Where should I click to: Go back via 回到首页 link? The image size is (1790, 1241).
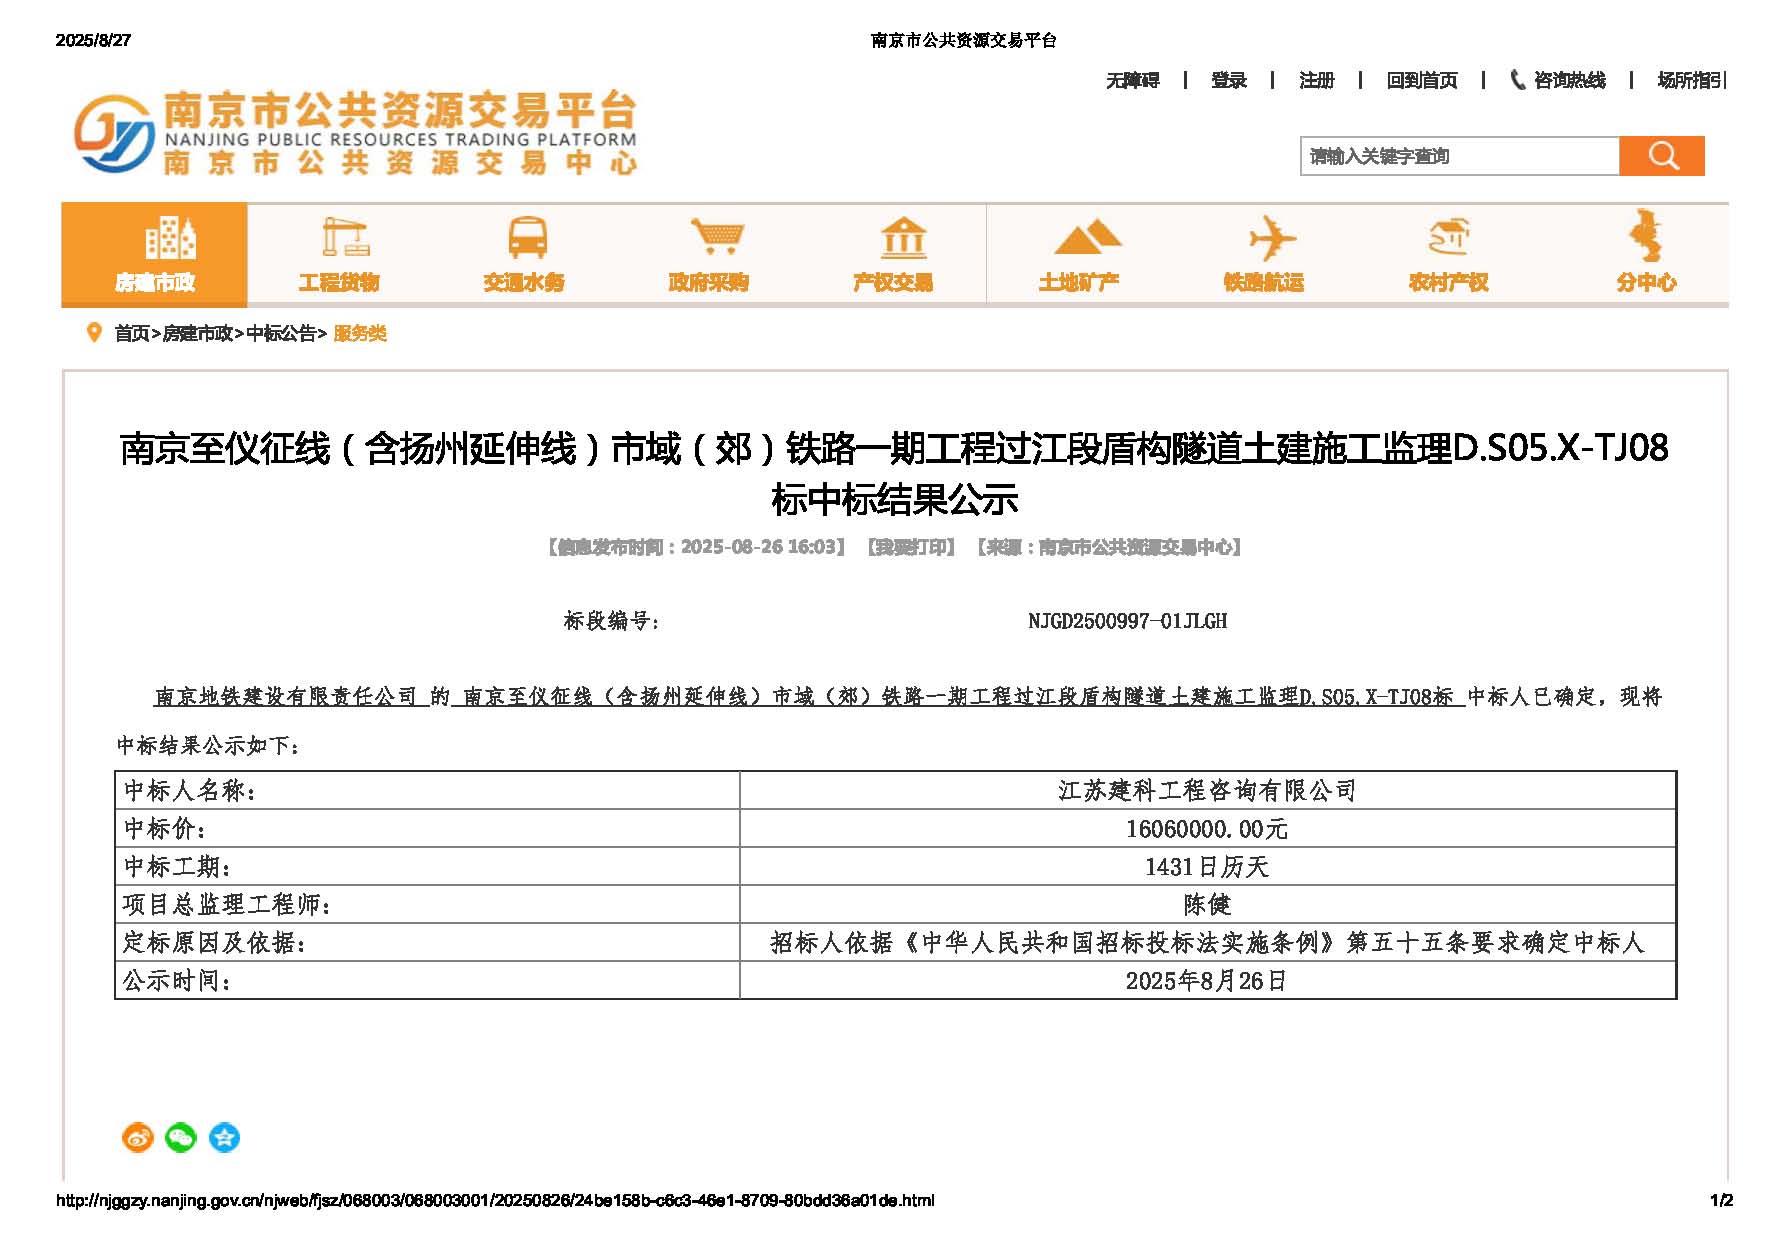tap(1422, 81)
